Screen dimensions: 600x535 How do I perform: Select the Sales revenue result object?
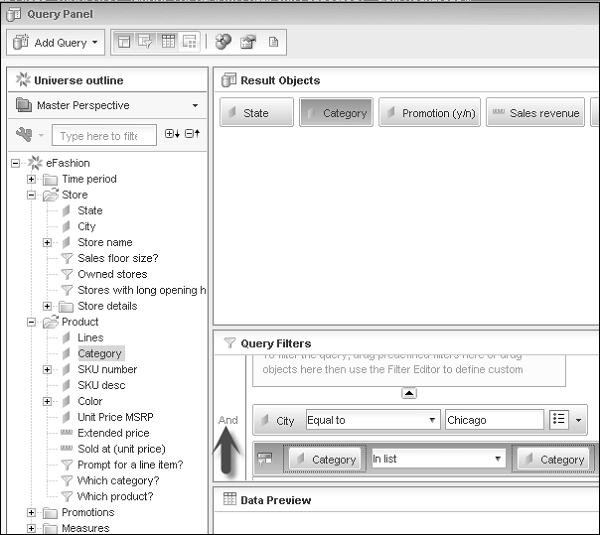click(x=535, y=113)
